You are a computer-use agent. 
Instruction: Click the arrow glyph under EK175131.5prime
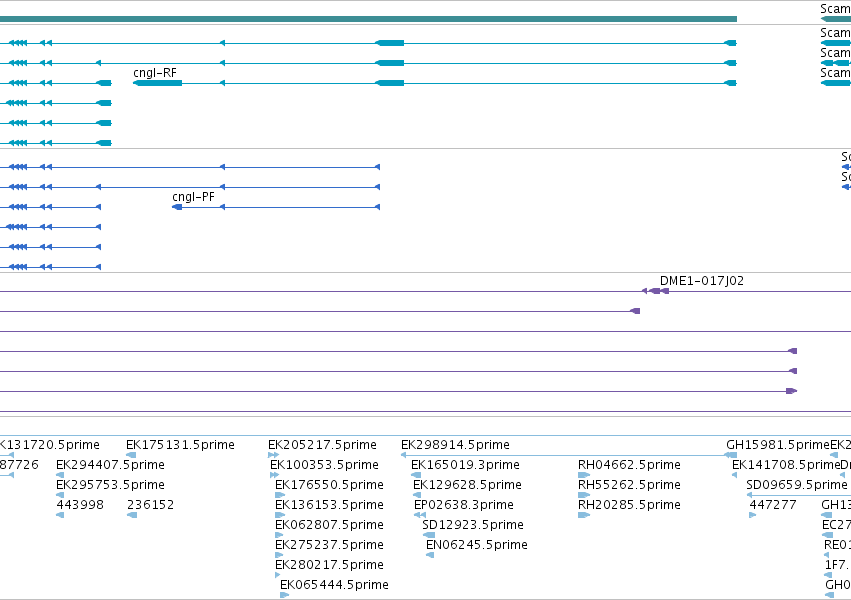tap(131, 455)
